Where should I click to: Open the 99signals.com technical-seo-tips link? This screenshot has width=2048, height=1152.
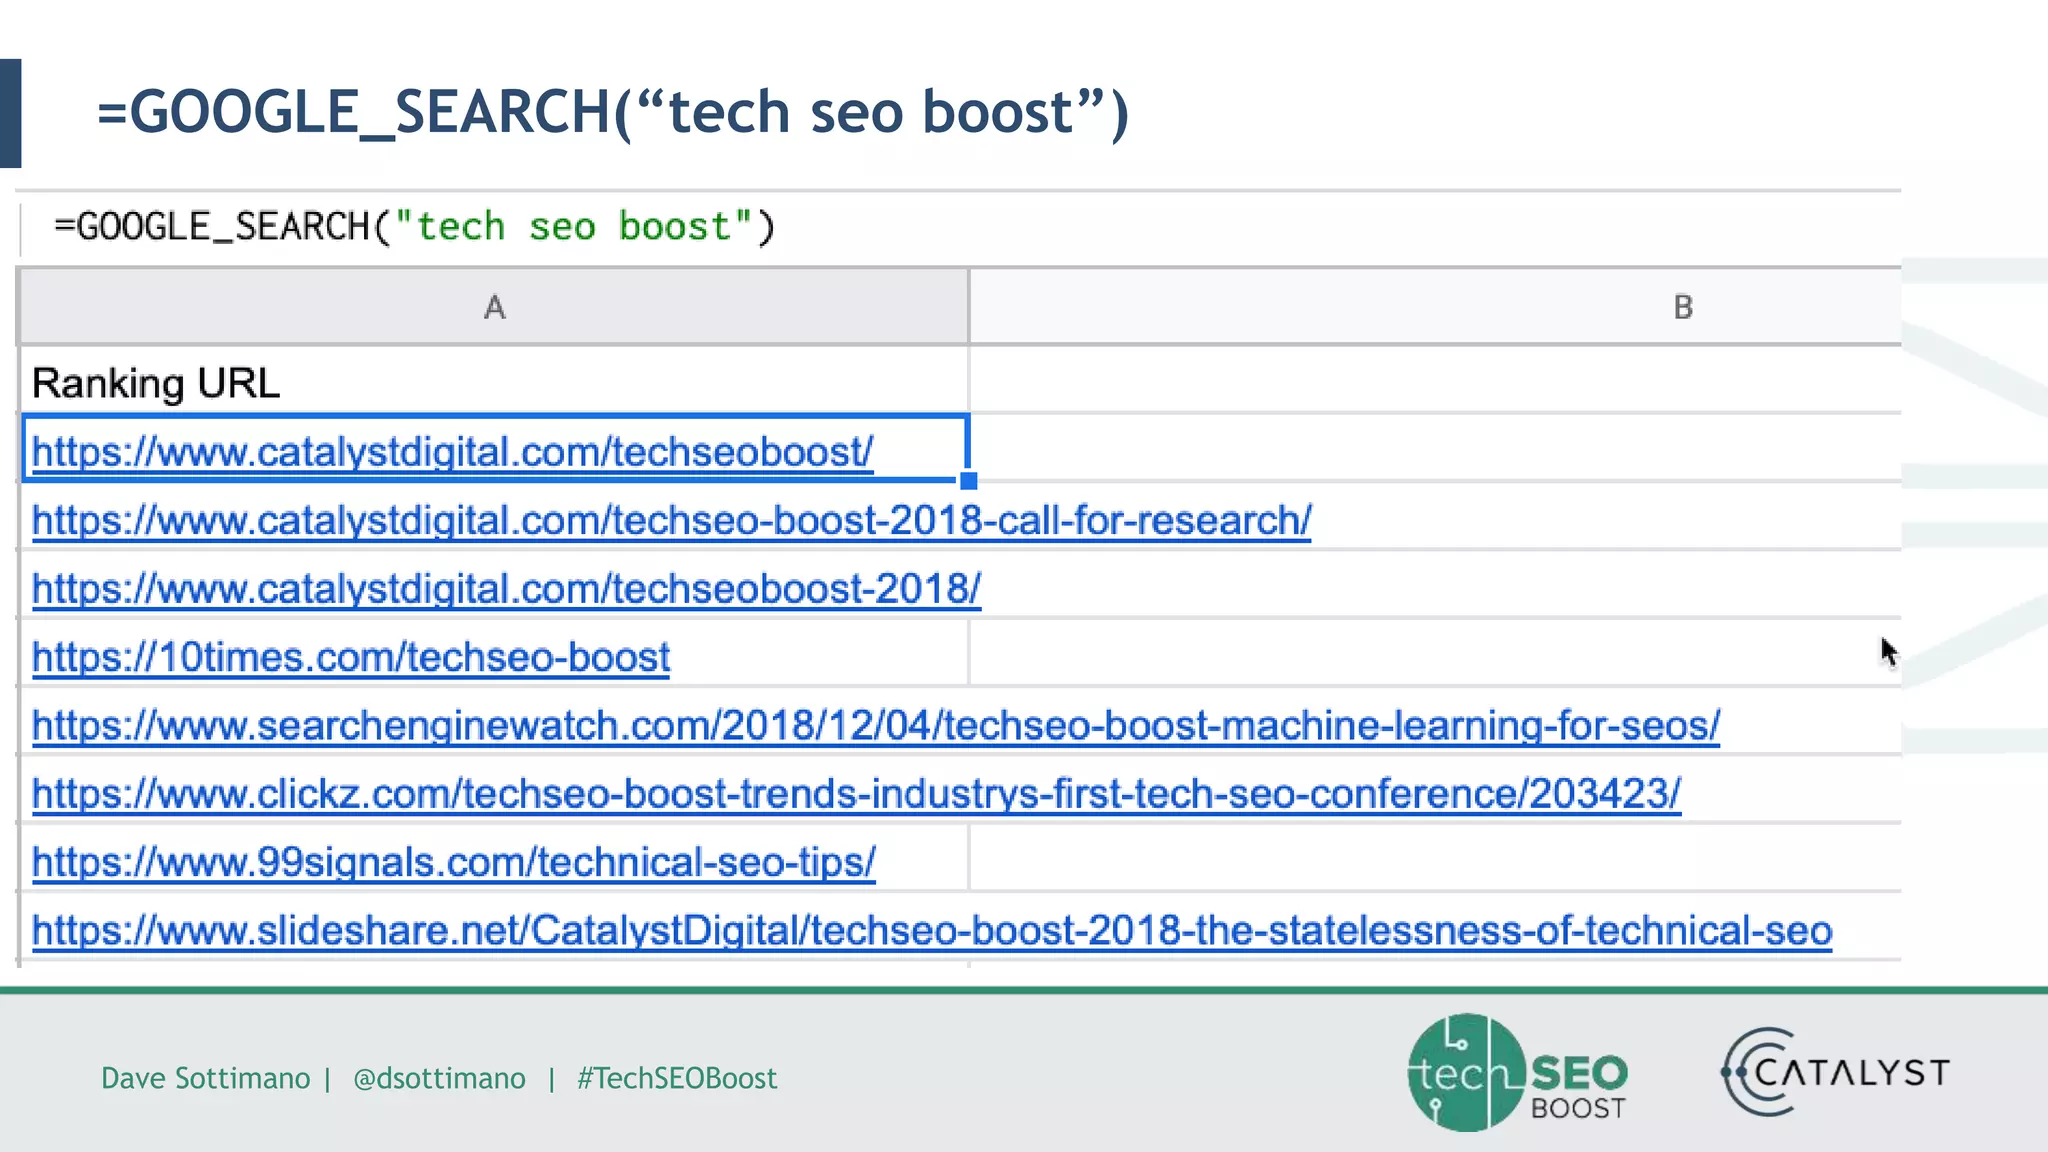pos(454,862)
